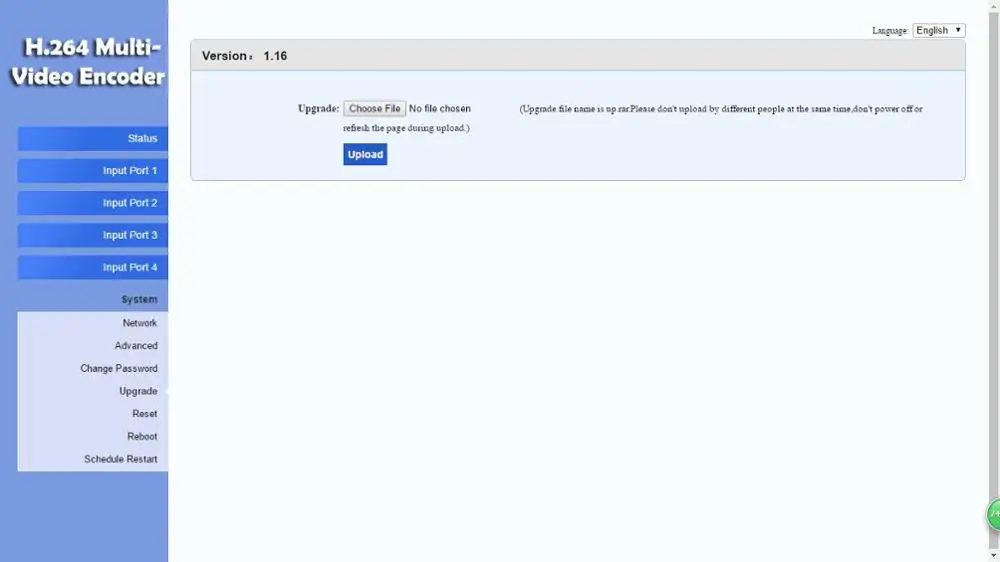Open Input Port 4 settings

[x=92, y=267]
